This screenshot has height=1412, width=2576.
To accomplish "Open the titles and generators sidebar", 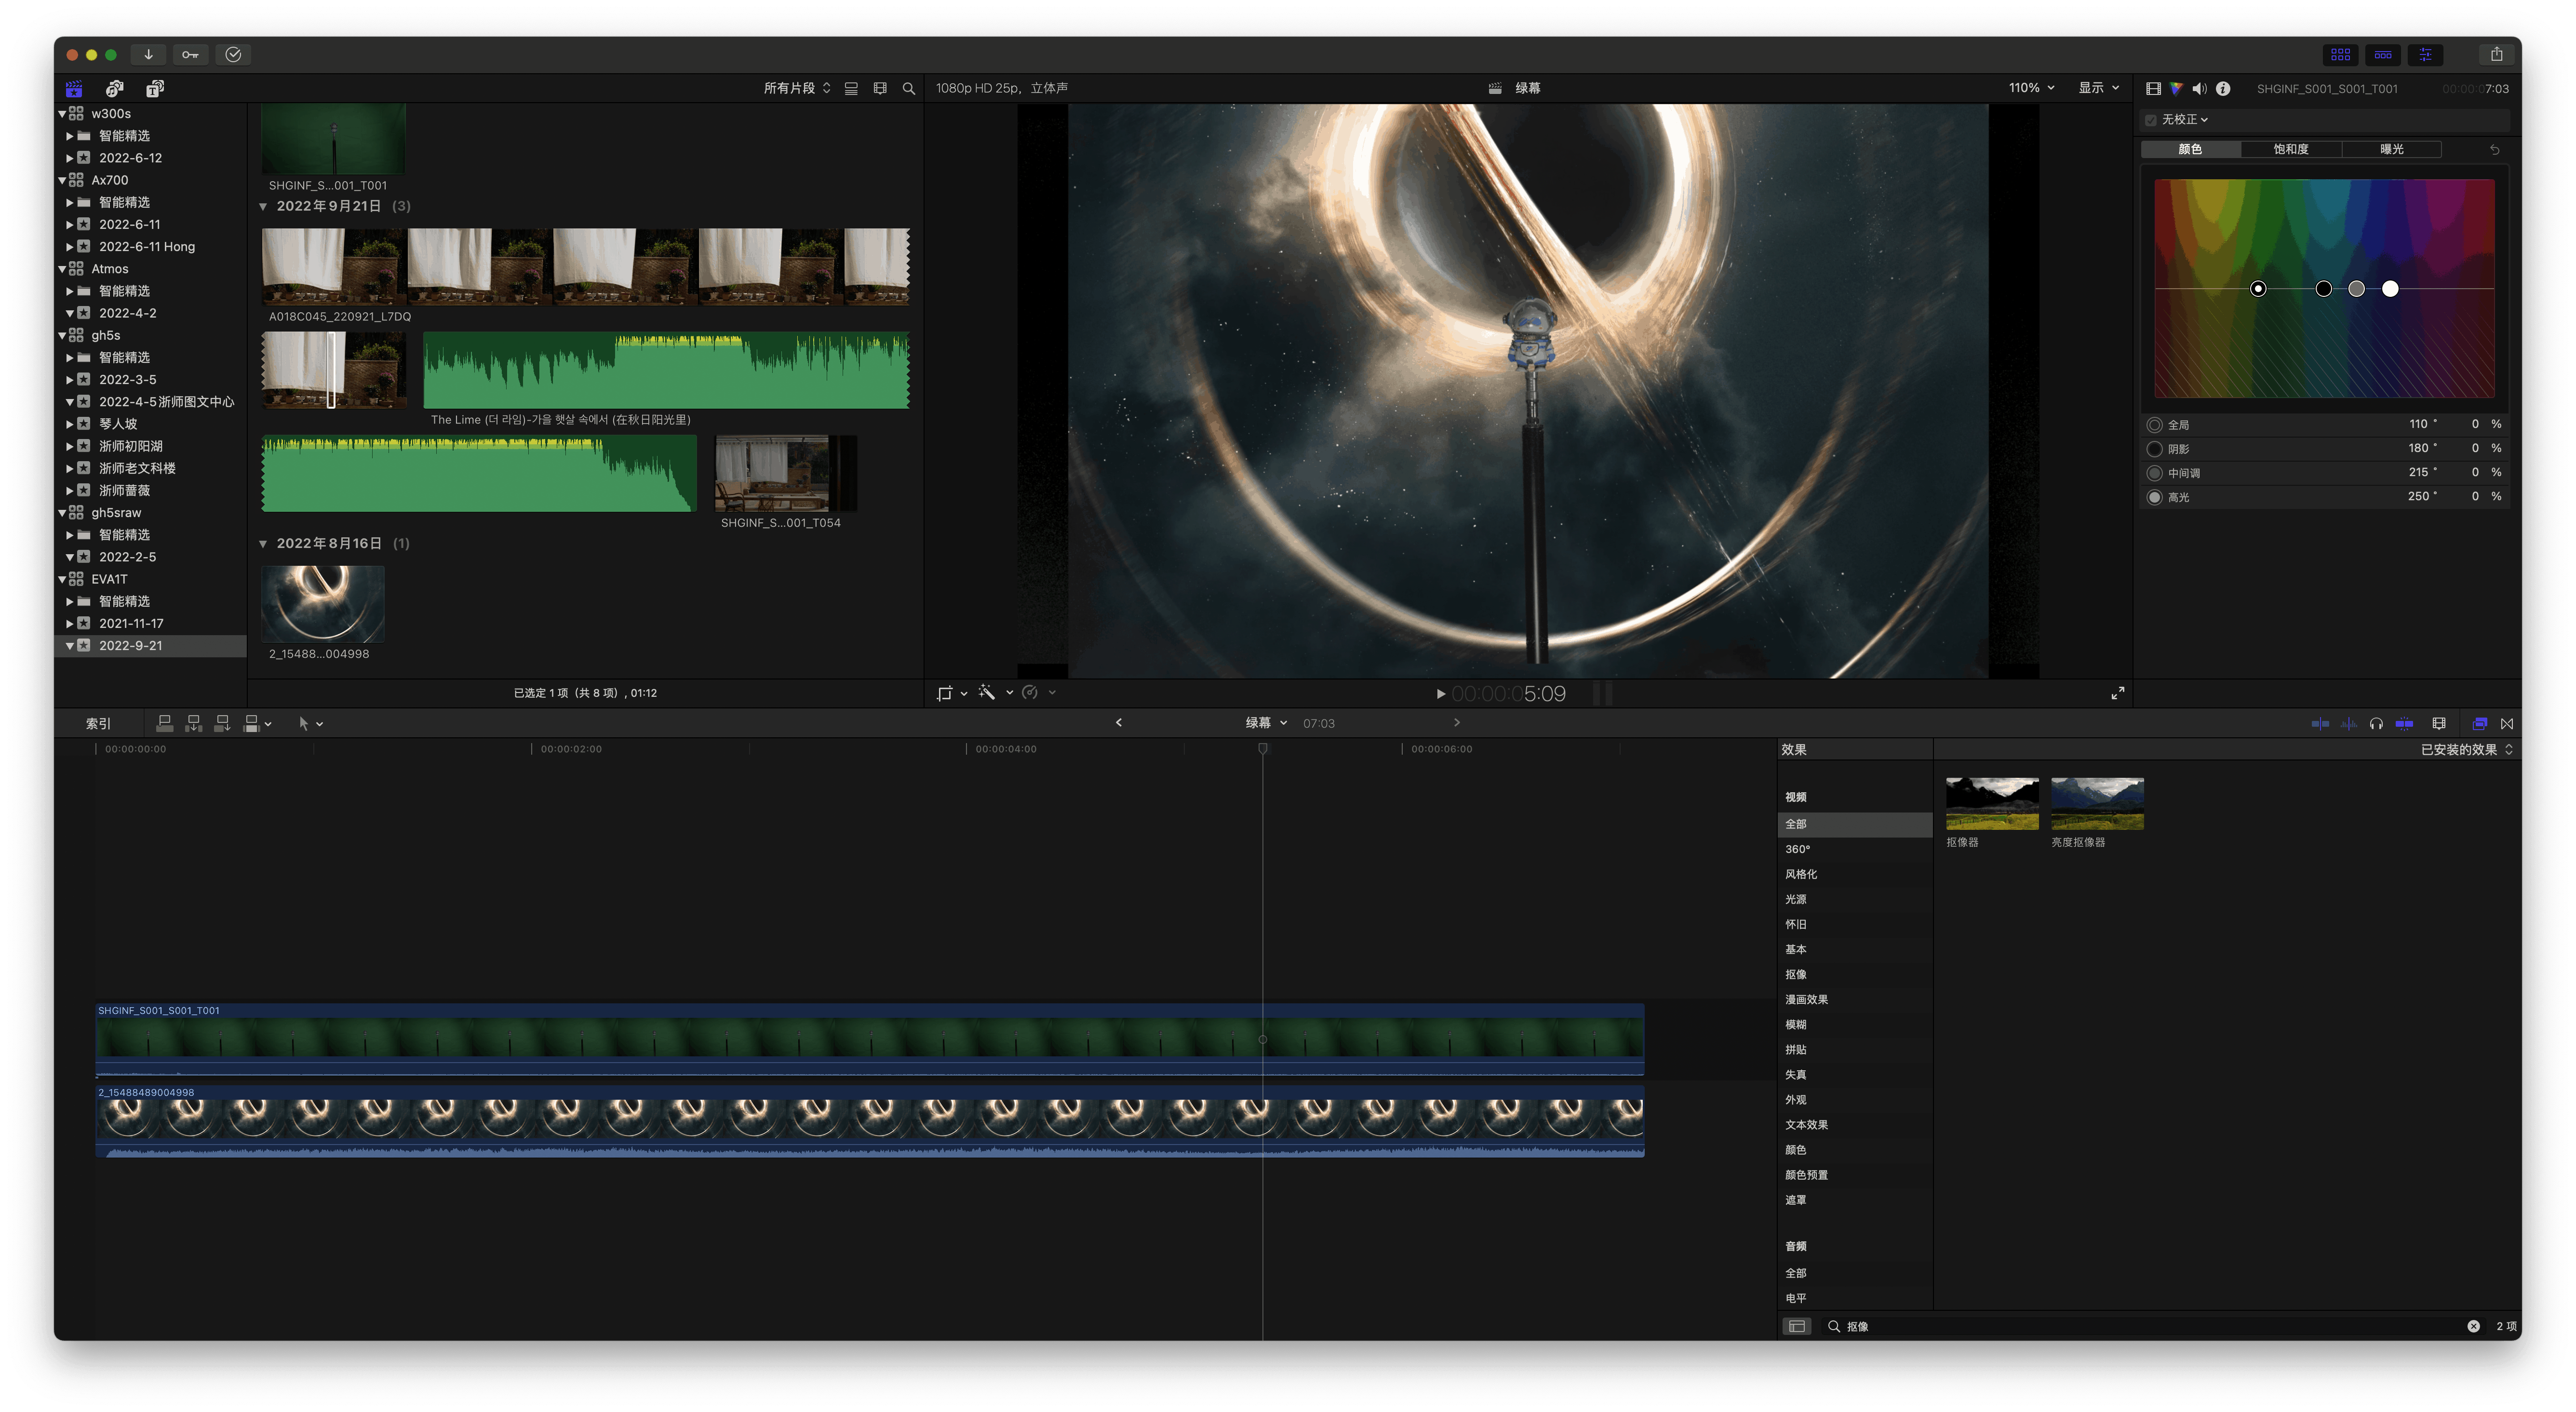I will 155,89.
